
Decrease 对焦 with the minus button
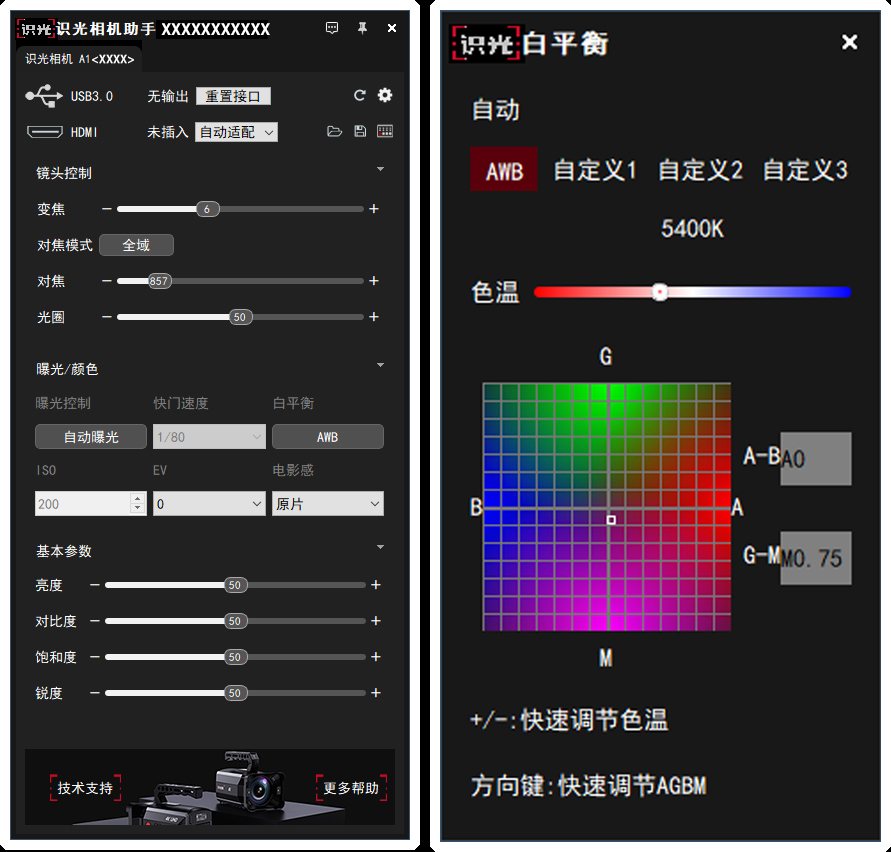point(106,281)
